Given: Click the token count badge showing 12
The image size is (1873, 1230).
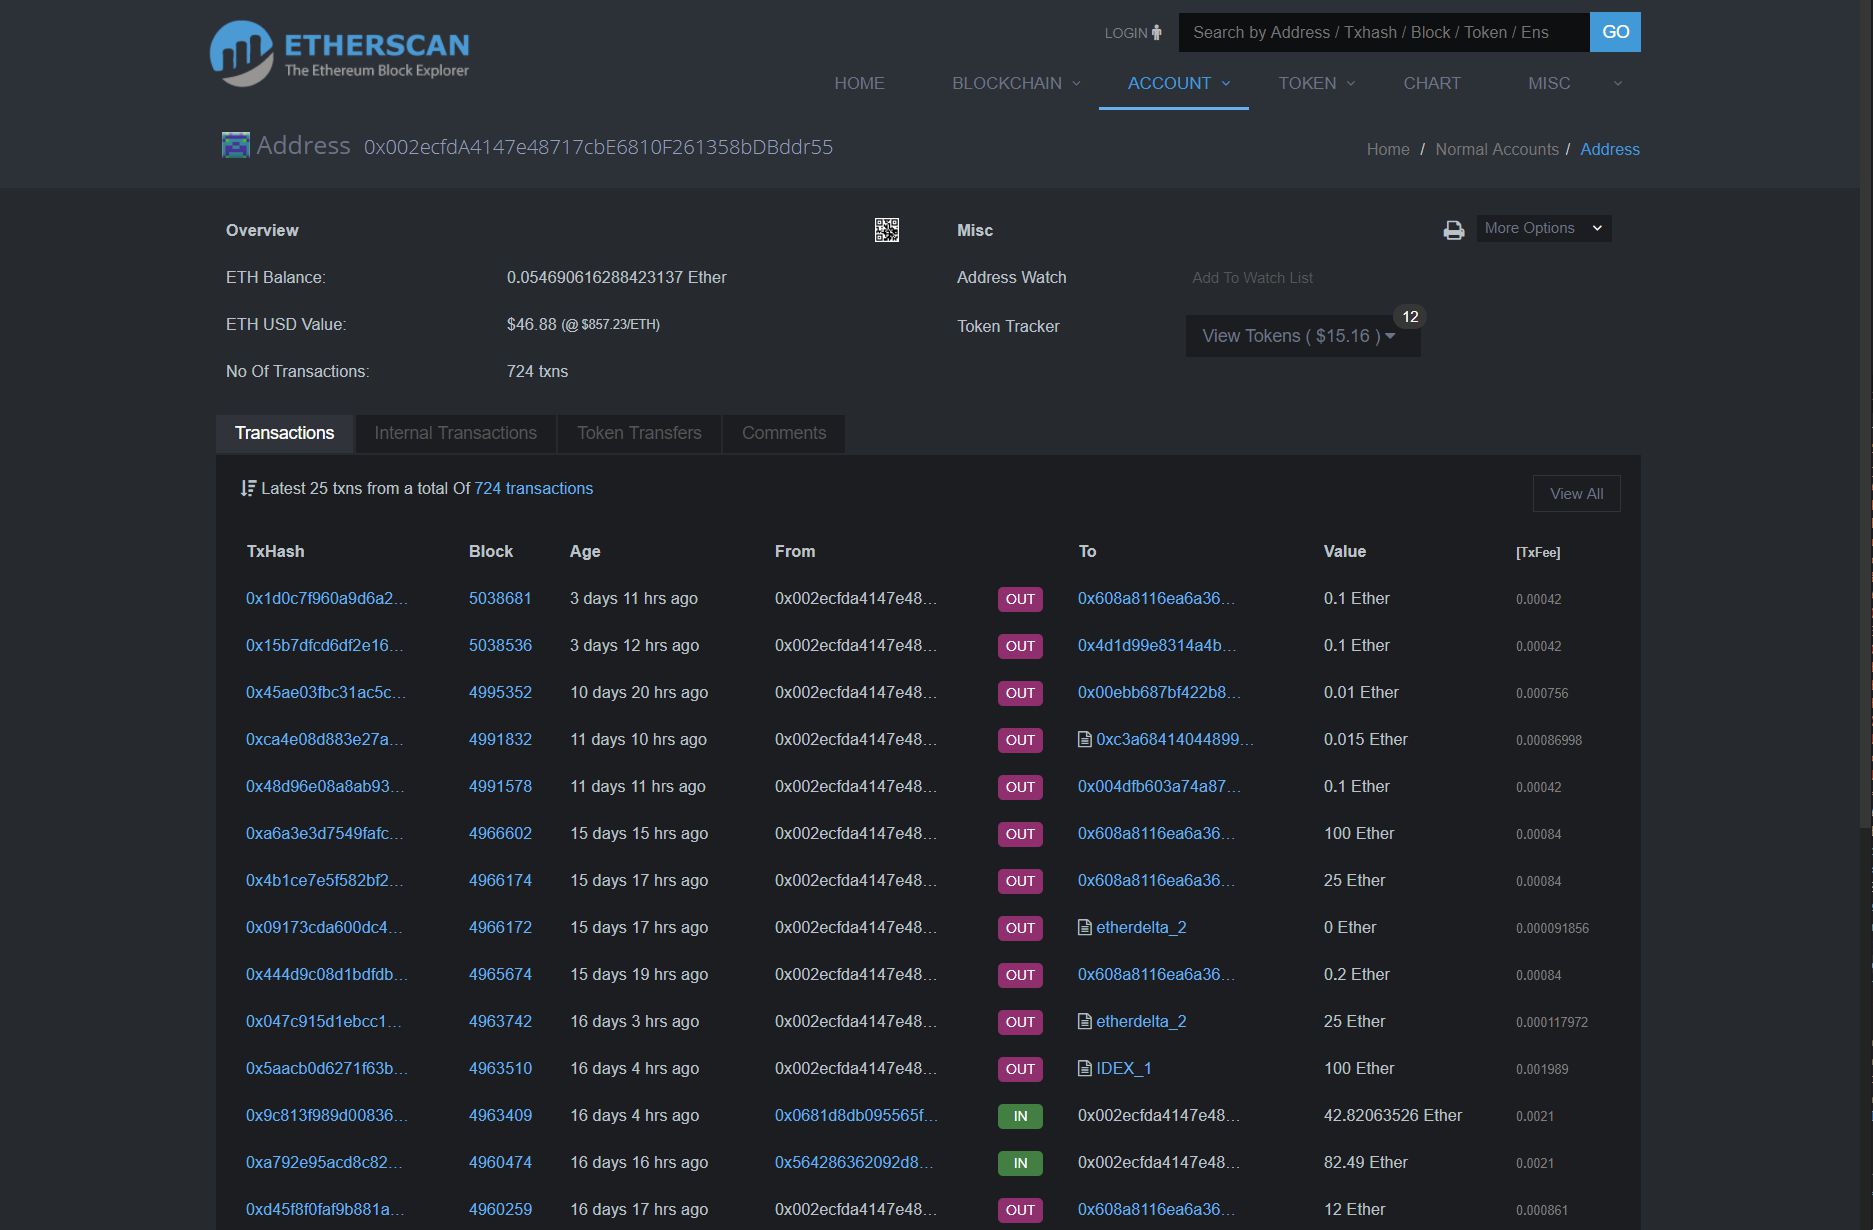Looking at the screenshot, I should pyautogui.click(x=1410, y=316).
